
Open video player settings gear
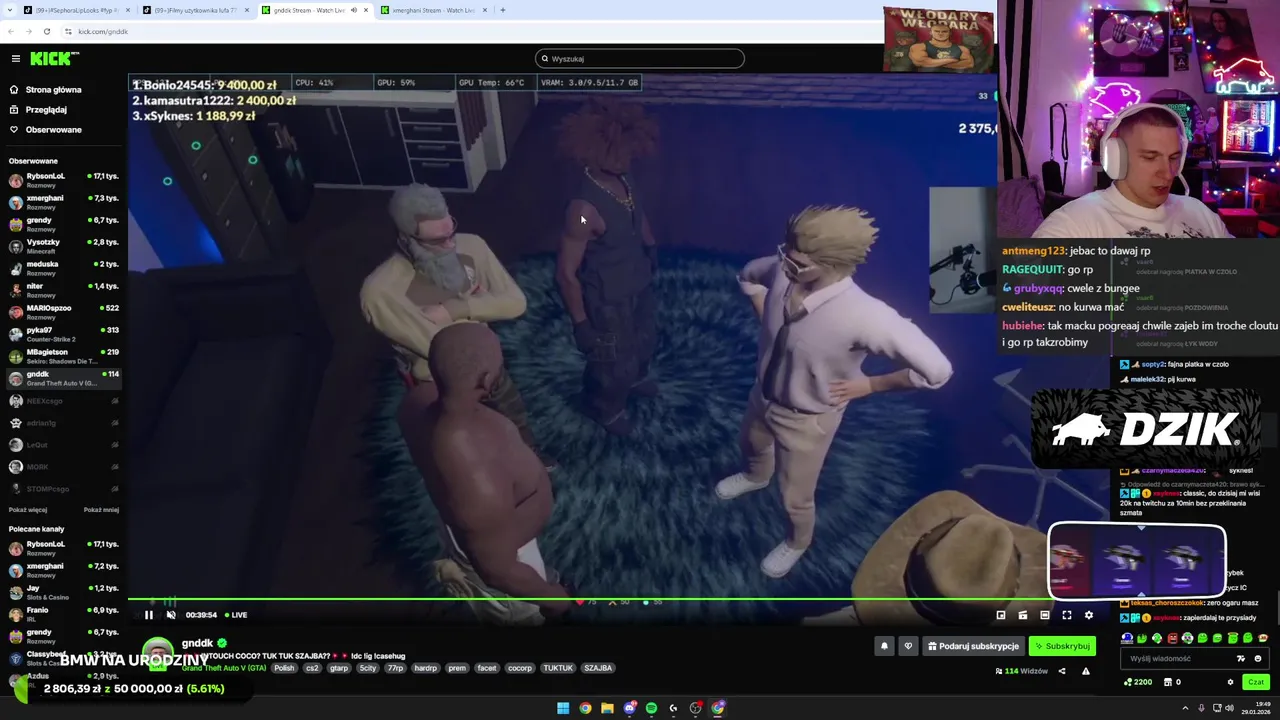point(1089,615)
